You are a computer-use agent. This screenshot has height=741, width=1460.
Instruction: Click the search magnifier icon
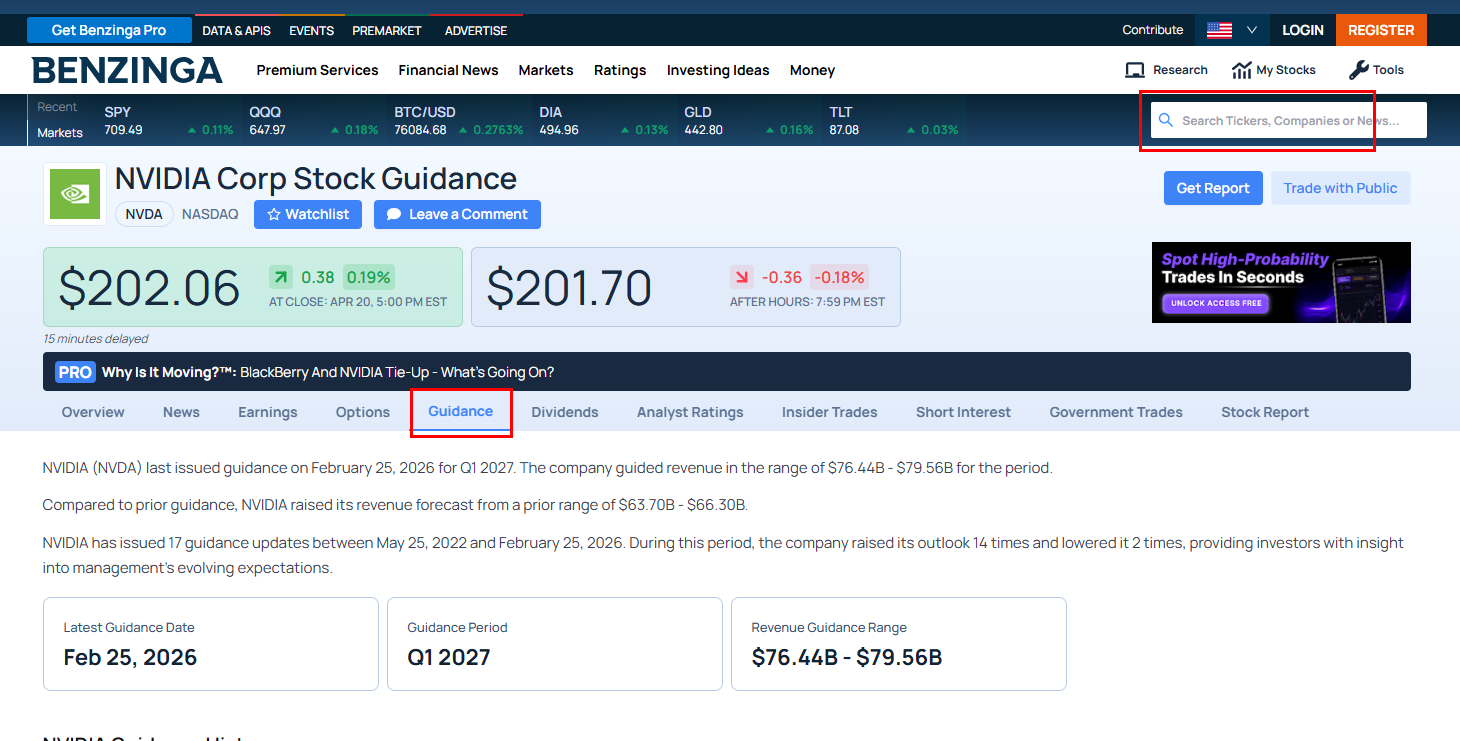(x=1165, y=120)
